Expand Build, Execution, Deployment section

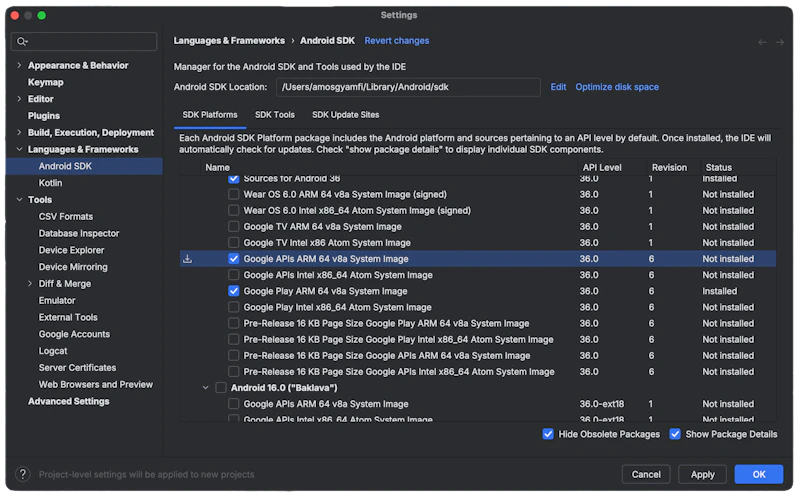pyautogui.click(x=19, y=133)
